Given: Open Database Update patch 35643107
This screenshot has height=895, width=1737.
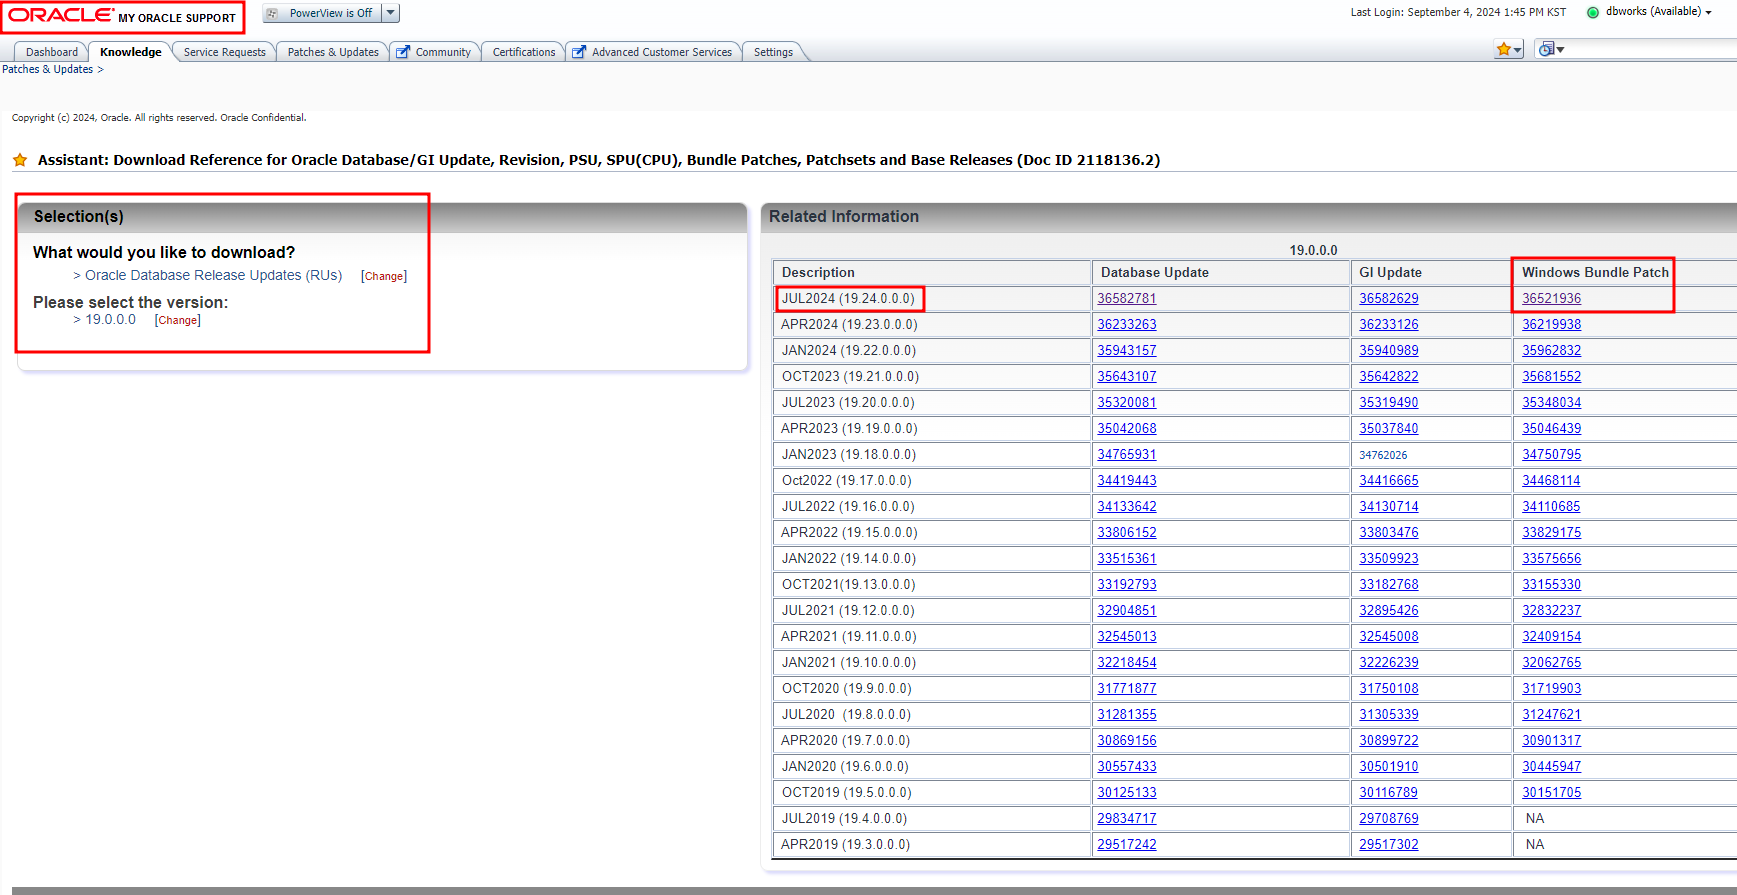Looking at the screenshot, I should tap(1126, 377).
